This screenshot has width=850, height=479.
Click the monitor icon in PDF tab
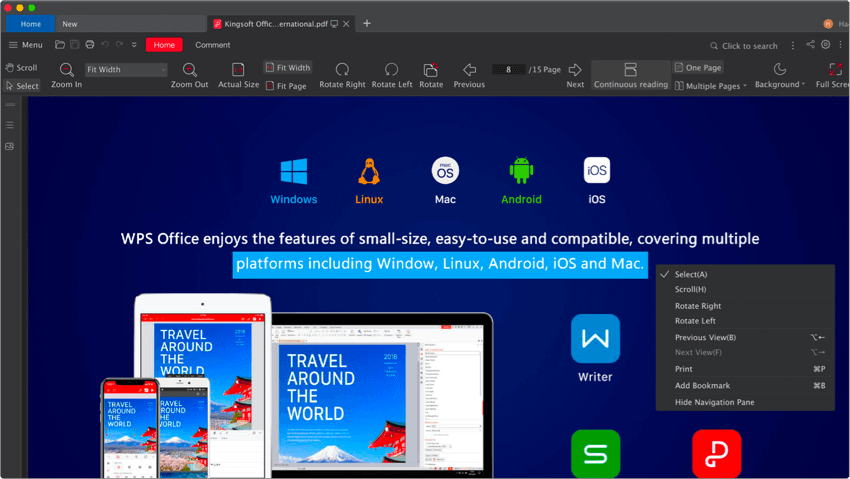pos(334,24)
